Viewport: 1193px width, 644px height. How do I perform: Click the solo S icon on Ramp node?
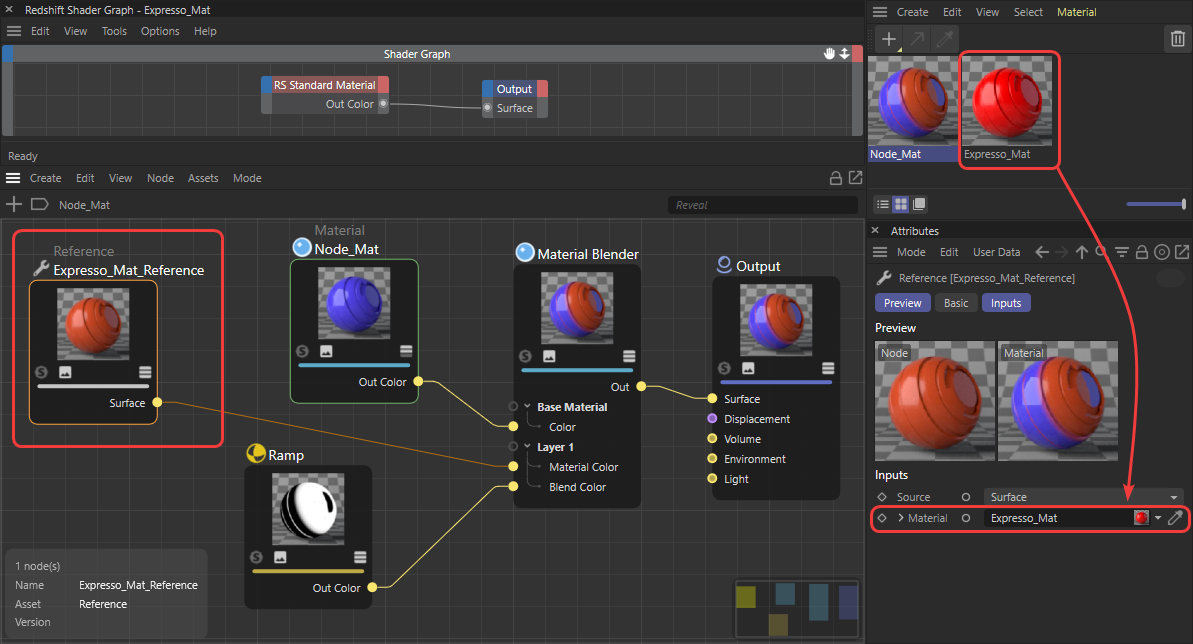[256, 557]
